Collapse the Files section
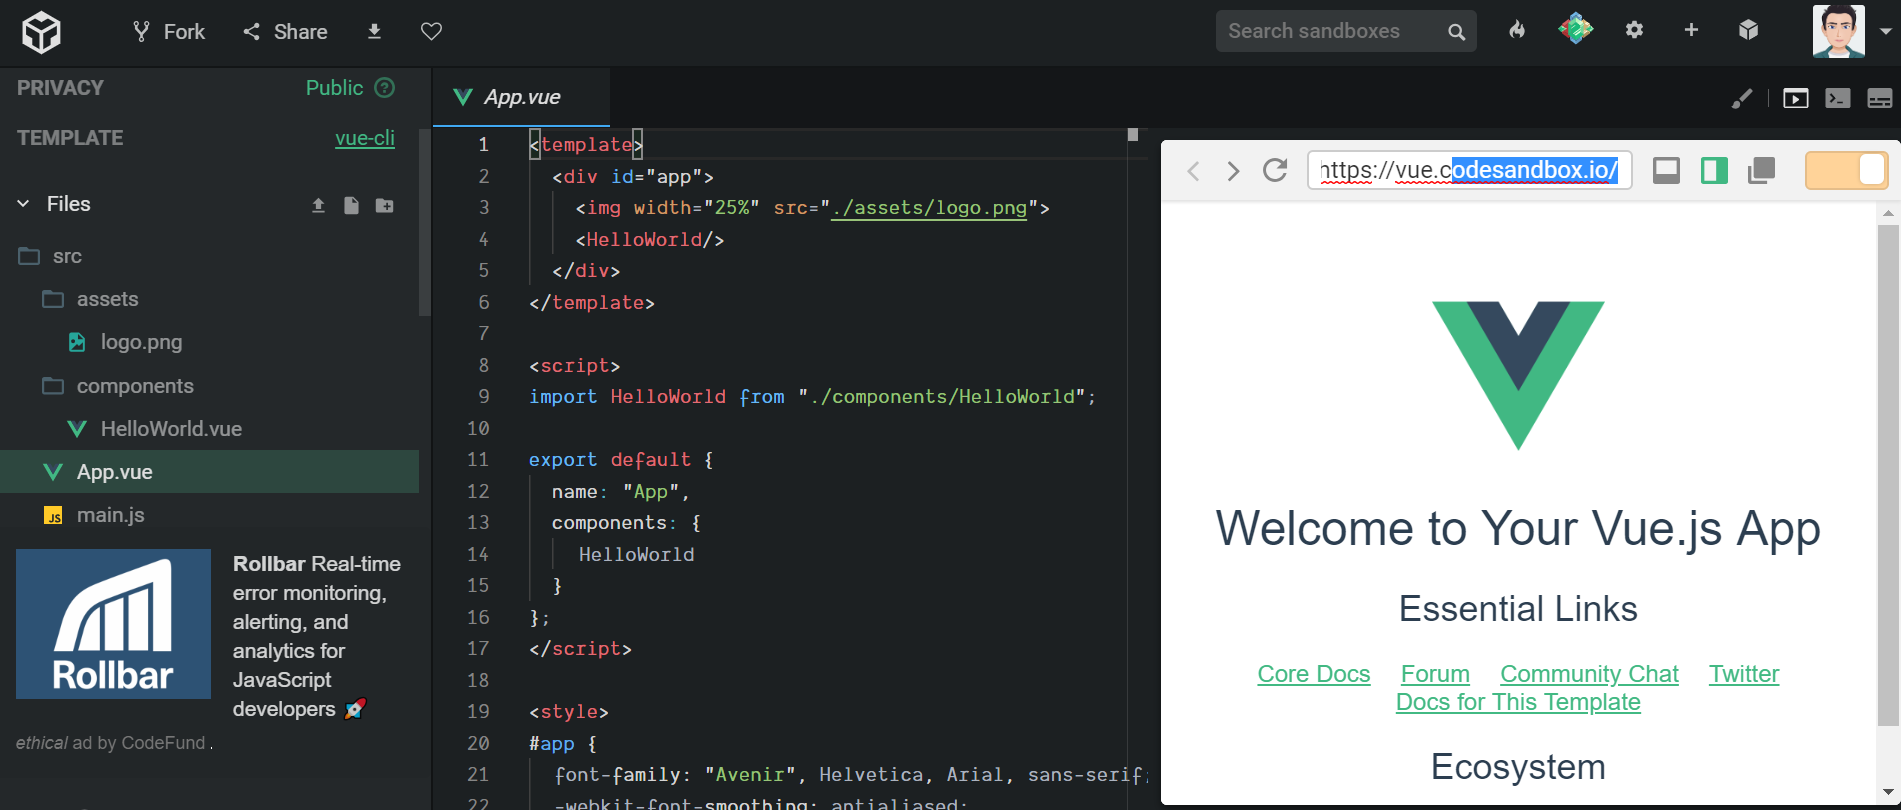 (23, 204)
